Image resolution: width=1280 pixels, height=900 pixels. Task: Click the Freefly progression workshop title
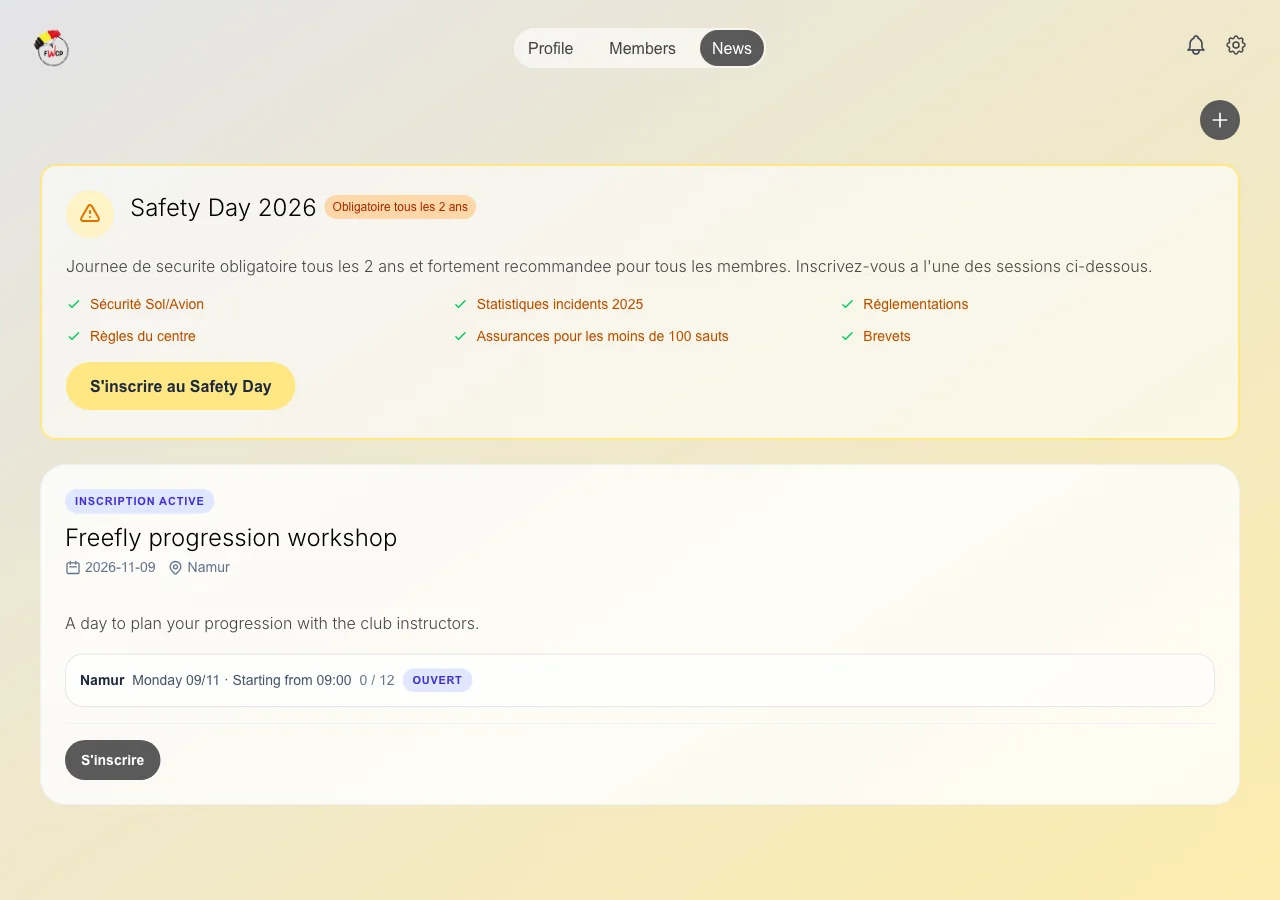(x=231, y=537)
